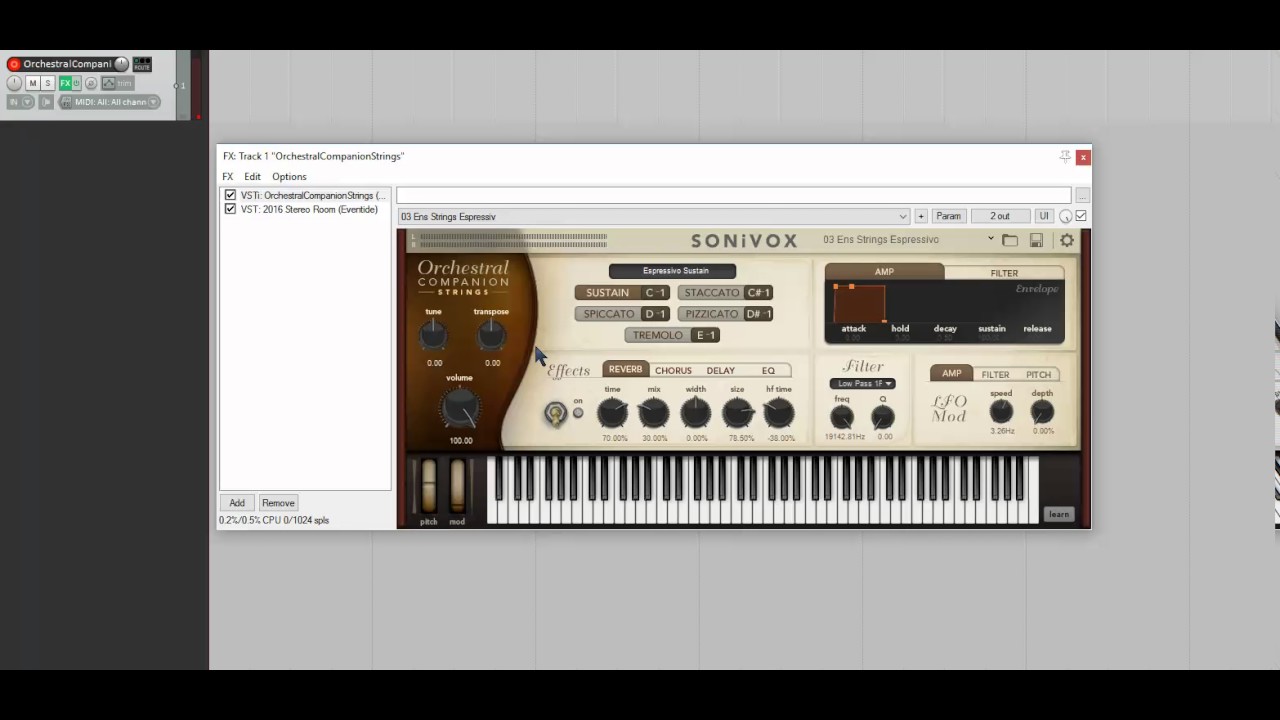Click the filter freq knob
This screenshot has width=1280, height=720.
(842, 417)
